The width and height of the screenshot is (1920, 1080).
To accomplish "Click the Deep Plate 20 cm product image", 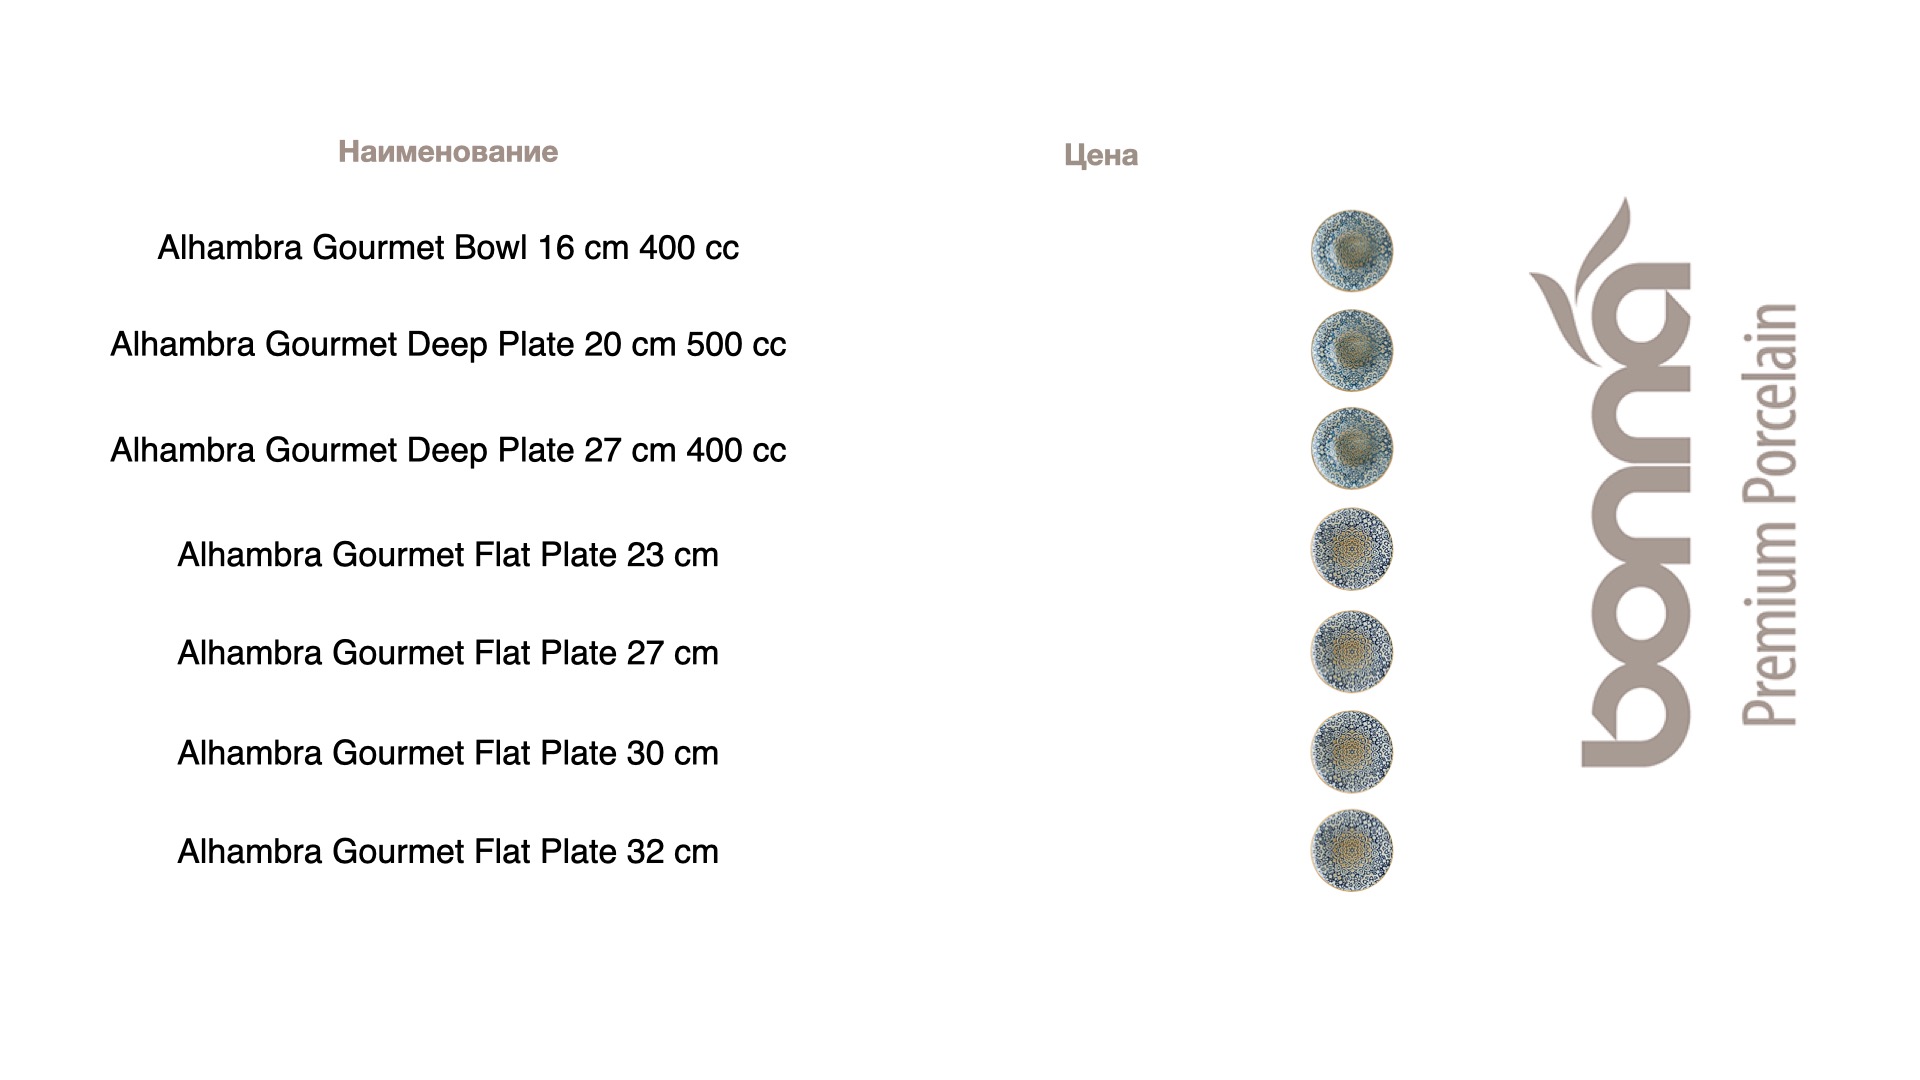I will pos(1351,349).
